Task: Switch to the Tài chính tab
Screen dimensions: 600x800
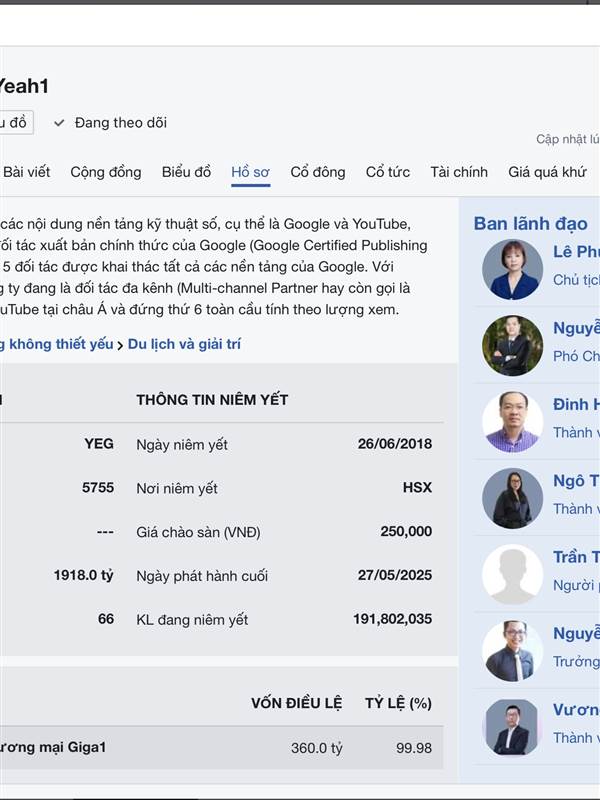Action: click(x=459, y=172)
